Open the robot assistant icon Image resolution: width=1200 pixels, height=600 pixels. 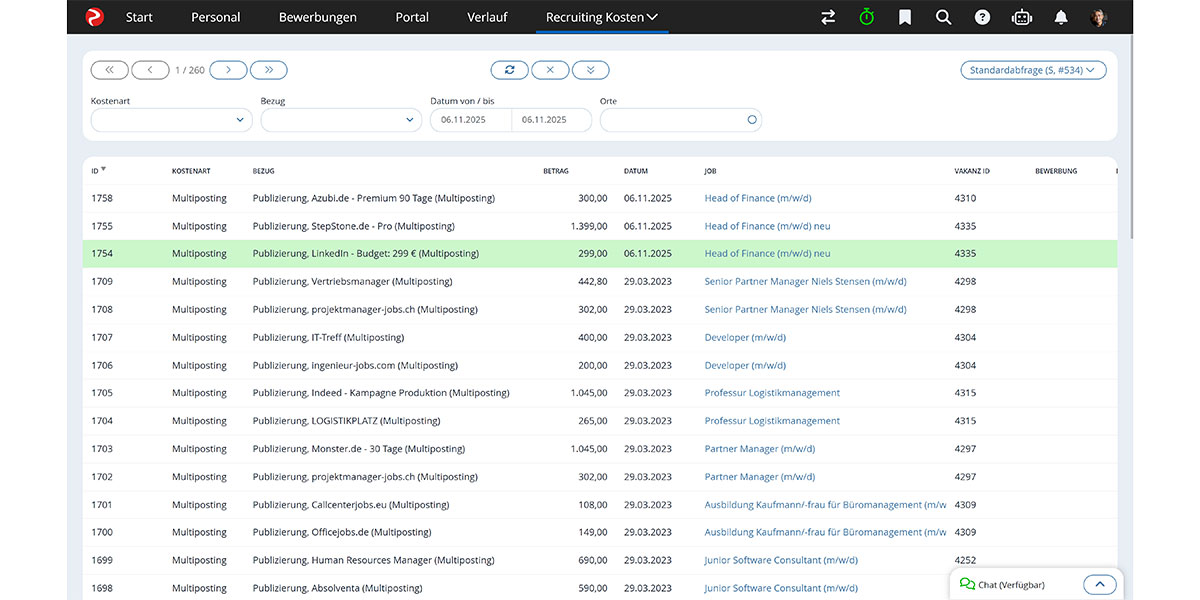[x=1021, y=17]
